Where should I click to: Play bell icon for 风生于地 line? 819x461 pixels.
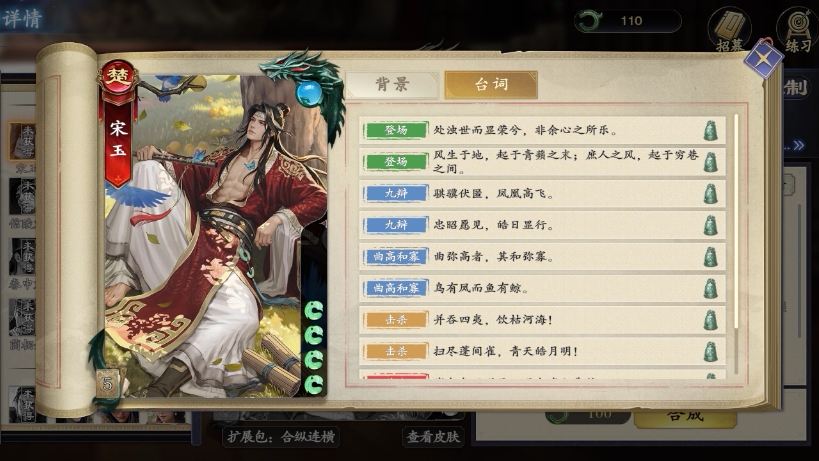(710, 162)
